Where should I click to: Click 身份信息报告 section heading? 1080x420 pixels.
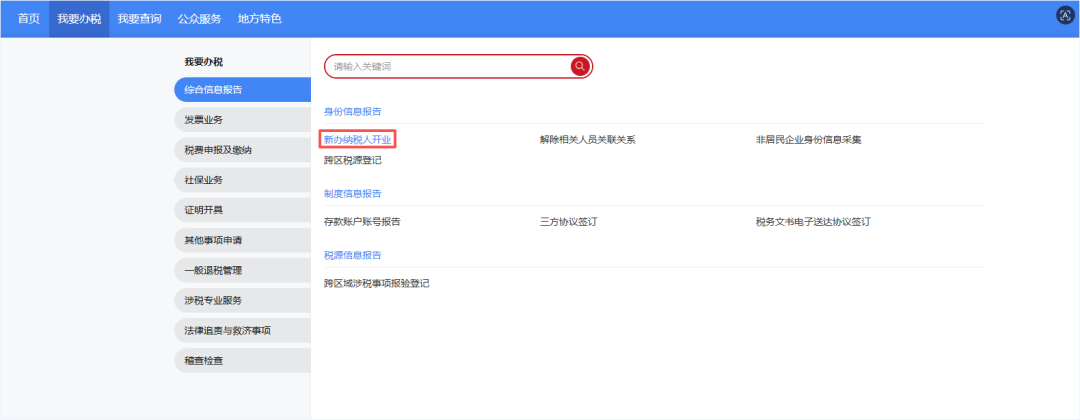(353, 111)
